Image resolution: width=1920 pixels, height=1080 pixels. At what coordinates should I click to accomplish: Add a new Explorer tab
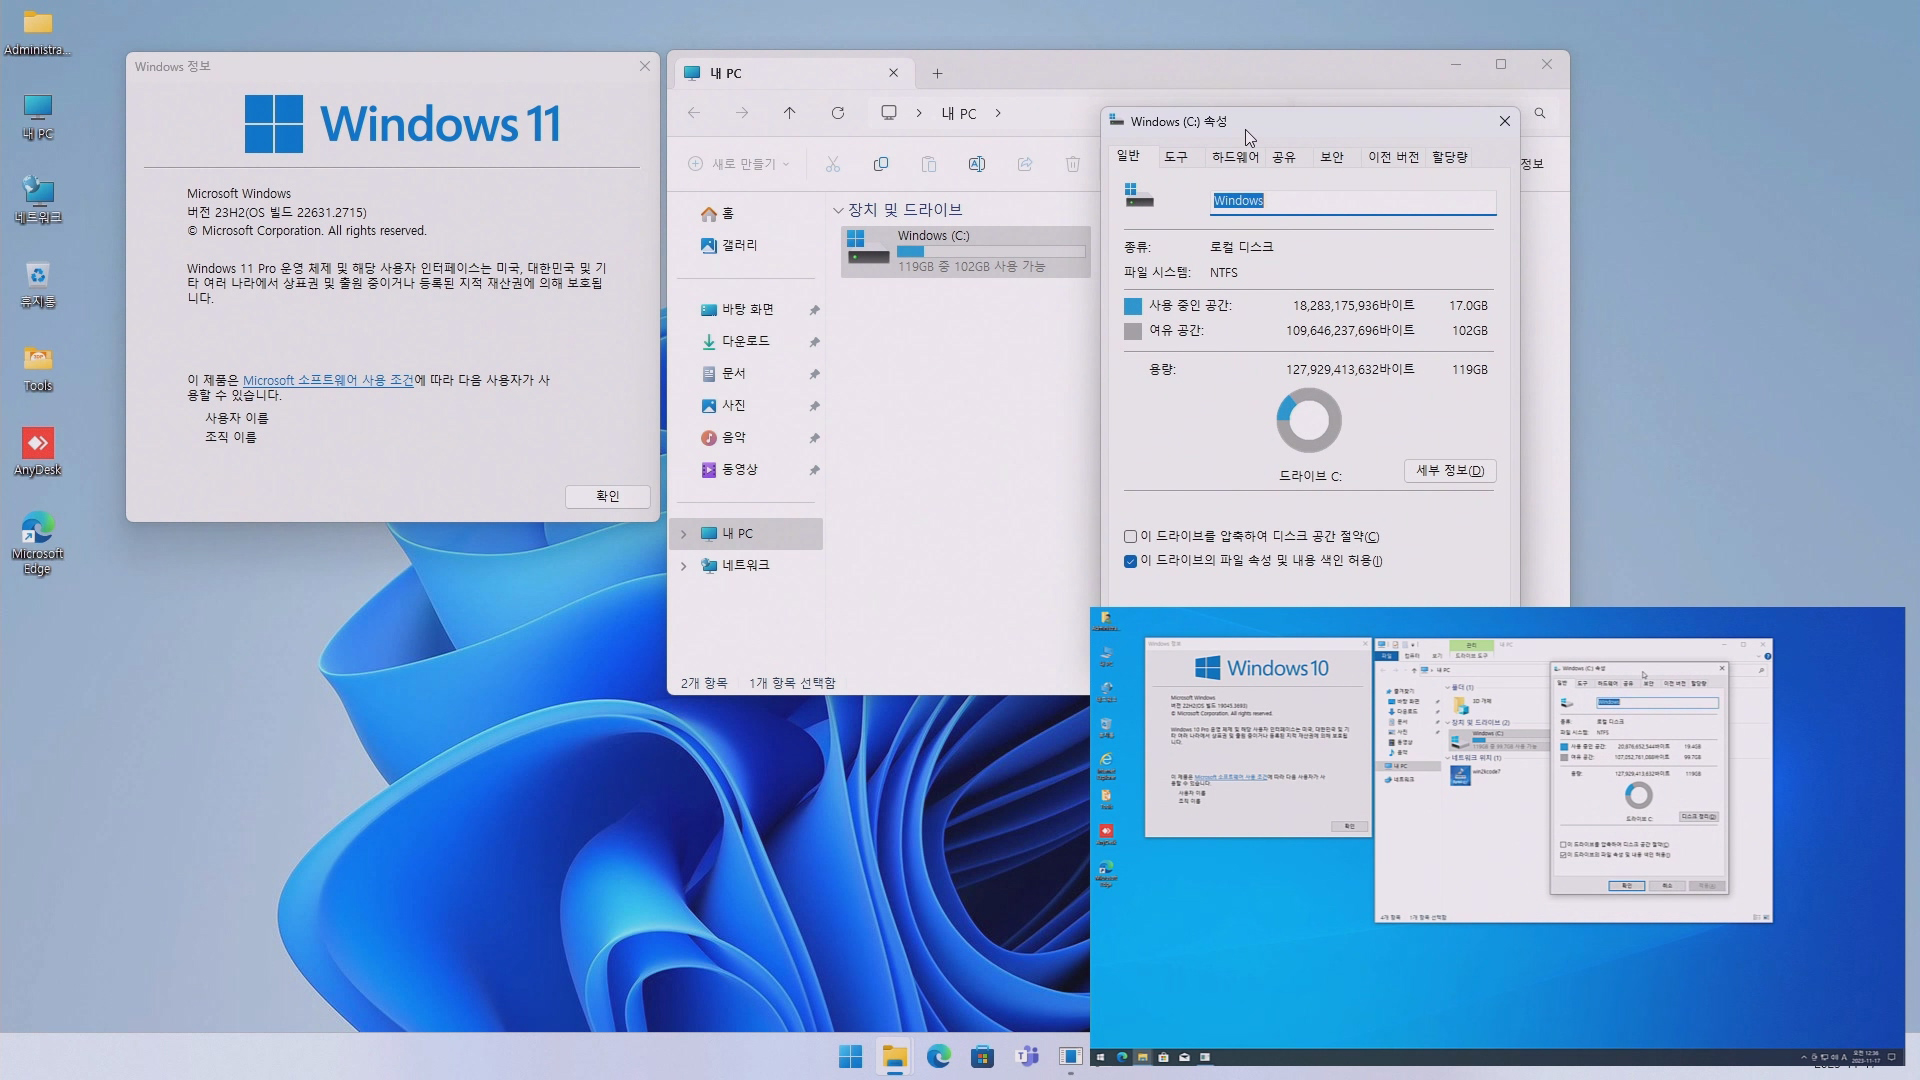(x=937, y=73)
